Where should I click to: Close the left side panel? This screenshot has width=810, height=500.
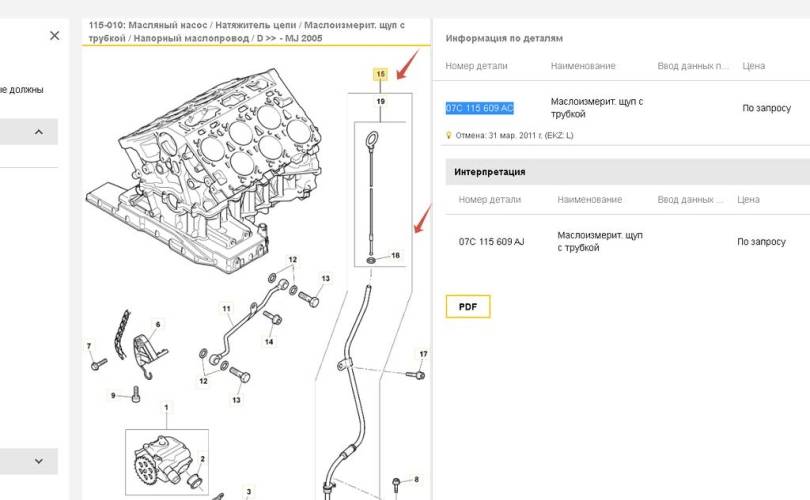pos(54,35)
